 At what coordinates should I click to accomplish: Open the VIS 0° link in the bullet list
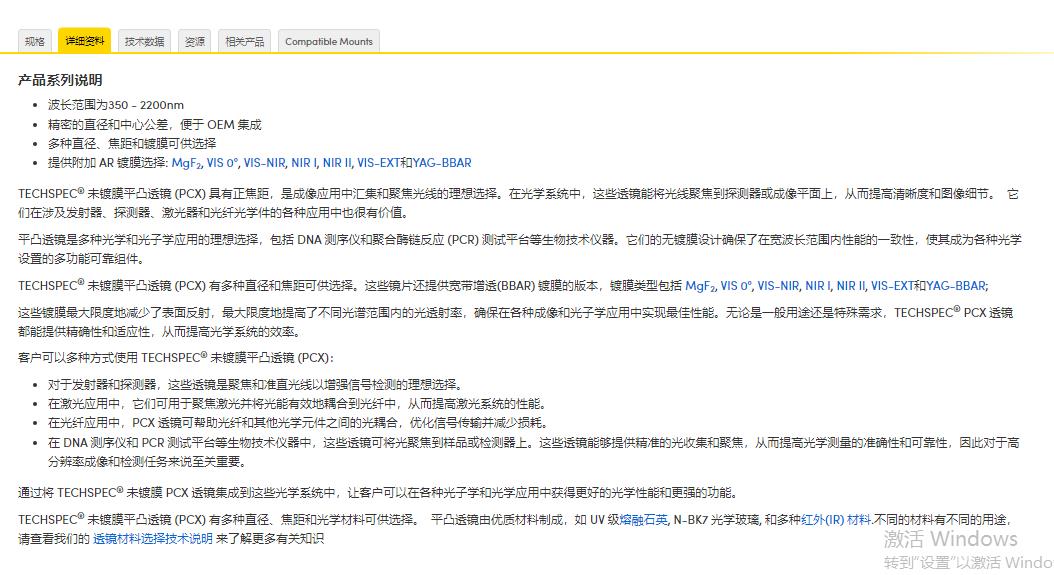click(x=222, y=163)
